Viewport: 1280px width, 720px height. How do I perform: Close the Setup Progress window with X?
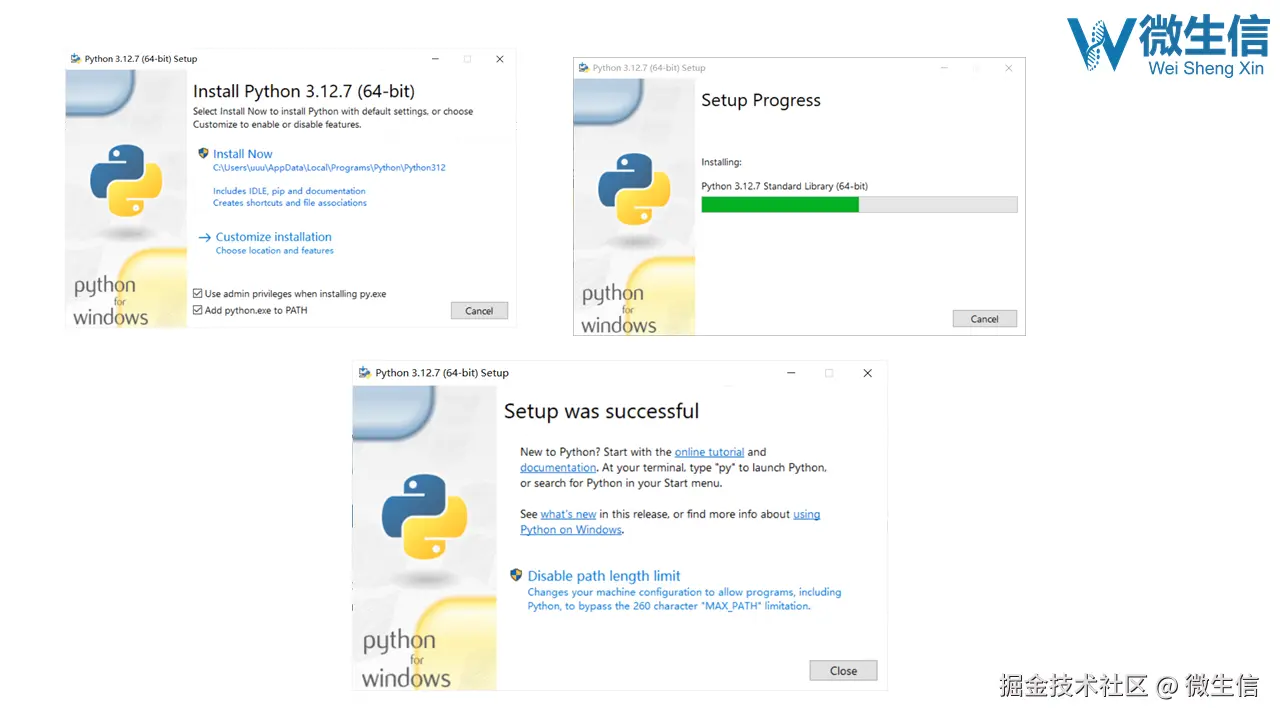tap(1008, 68)
